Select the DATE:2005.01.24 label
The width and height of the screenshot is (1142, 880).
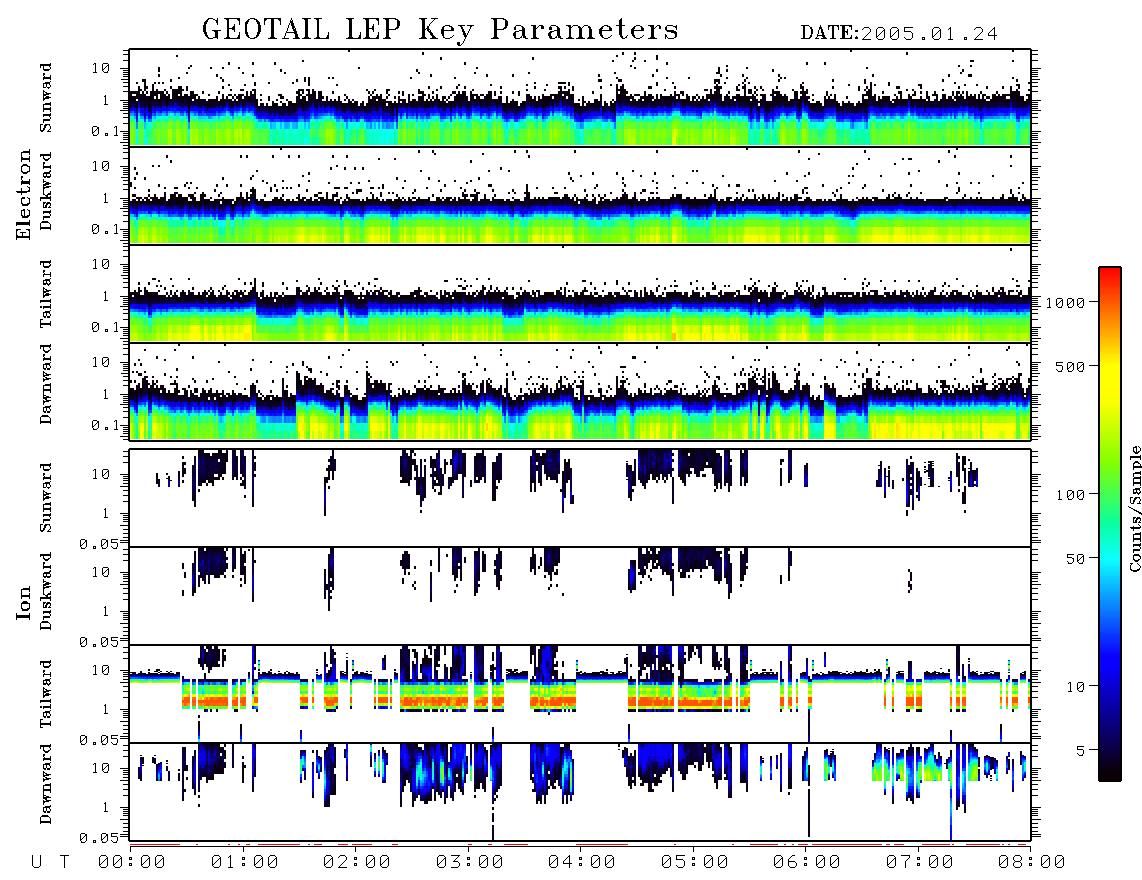899,34
